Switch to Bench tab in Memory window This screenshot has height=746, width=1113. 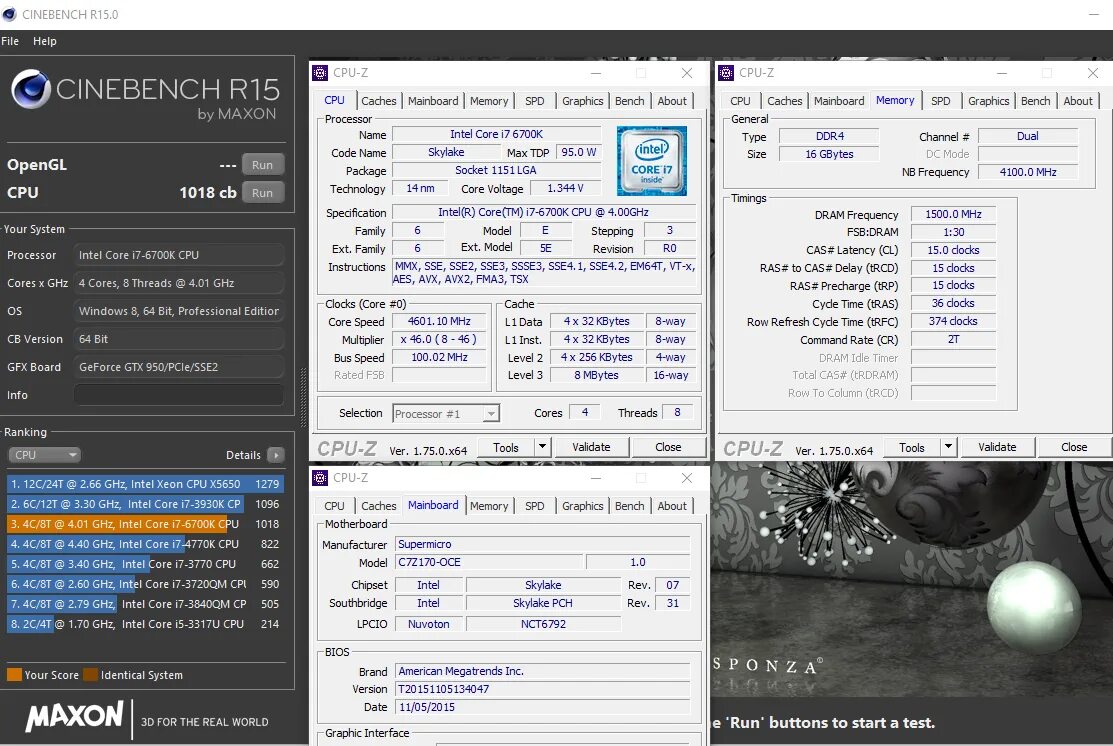(1036, 101)
